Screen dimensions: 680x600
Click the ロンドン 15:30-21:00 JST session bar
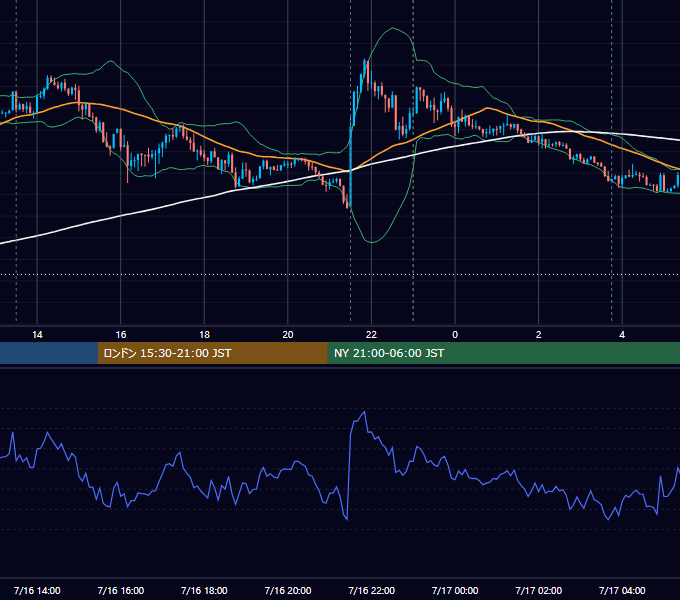212,353
